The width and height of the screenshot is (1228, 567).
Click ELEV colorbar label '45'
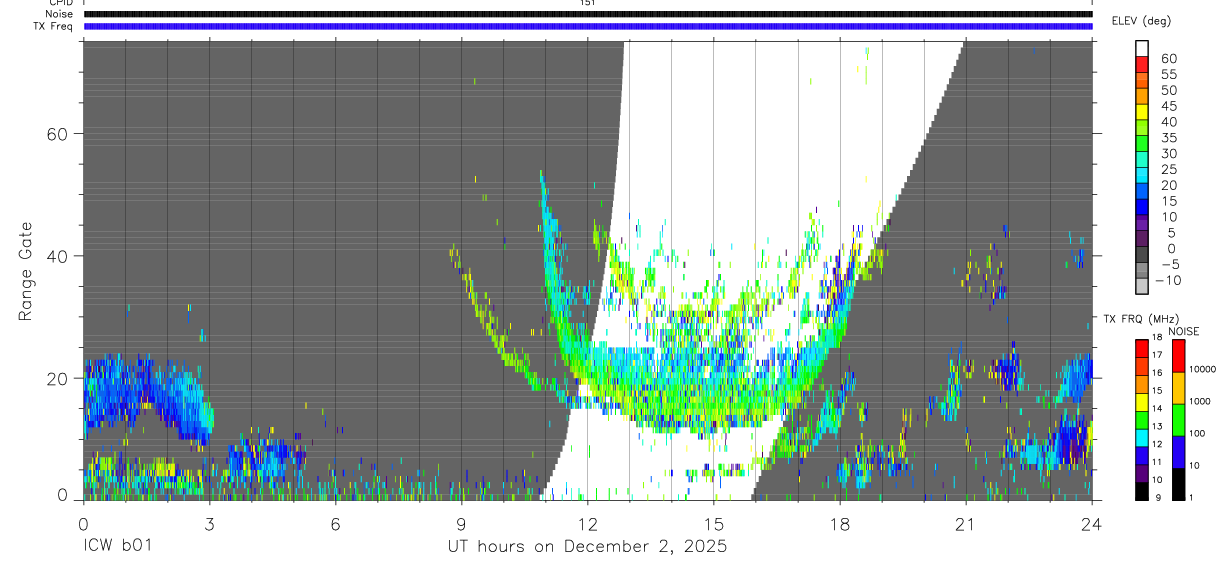(x=1168, y=107)
